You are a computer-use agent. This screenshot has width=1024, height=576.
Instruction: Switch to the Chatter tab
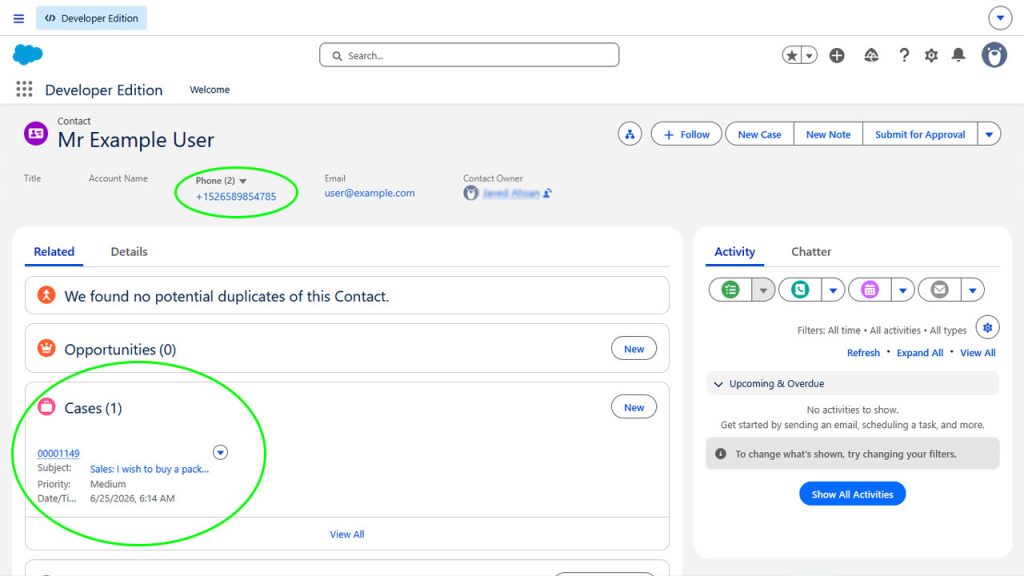point(811,251)
